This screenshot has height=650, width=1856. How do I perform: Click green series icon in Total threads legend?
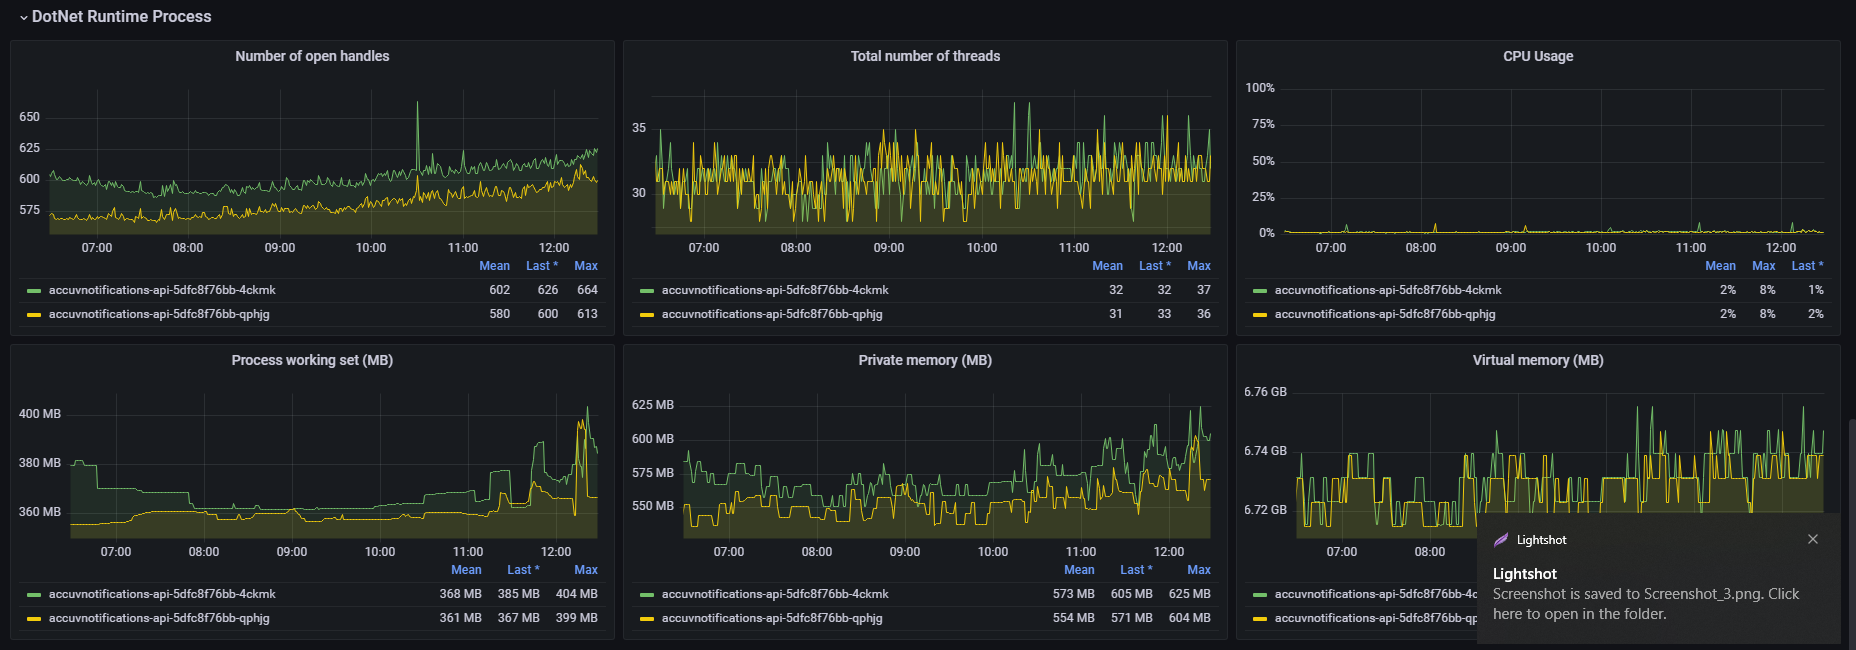coord(646,291)
